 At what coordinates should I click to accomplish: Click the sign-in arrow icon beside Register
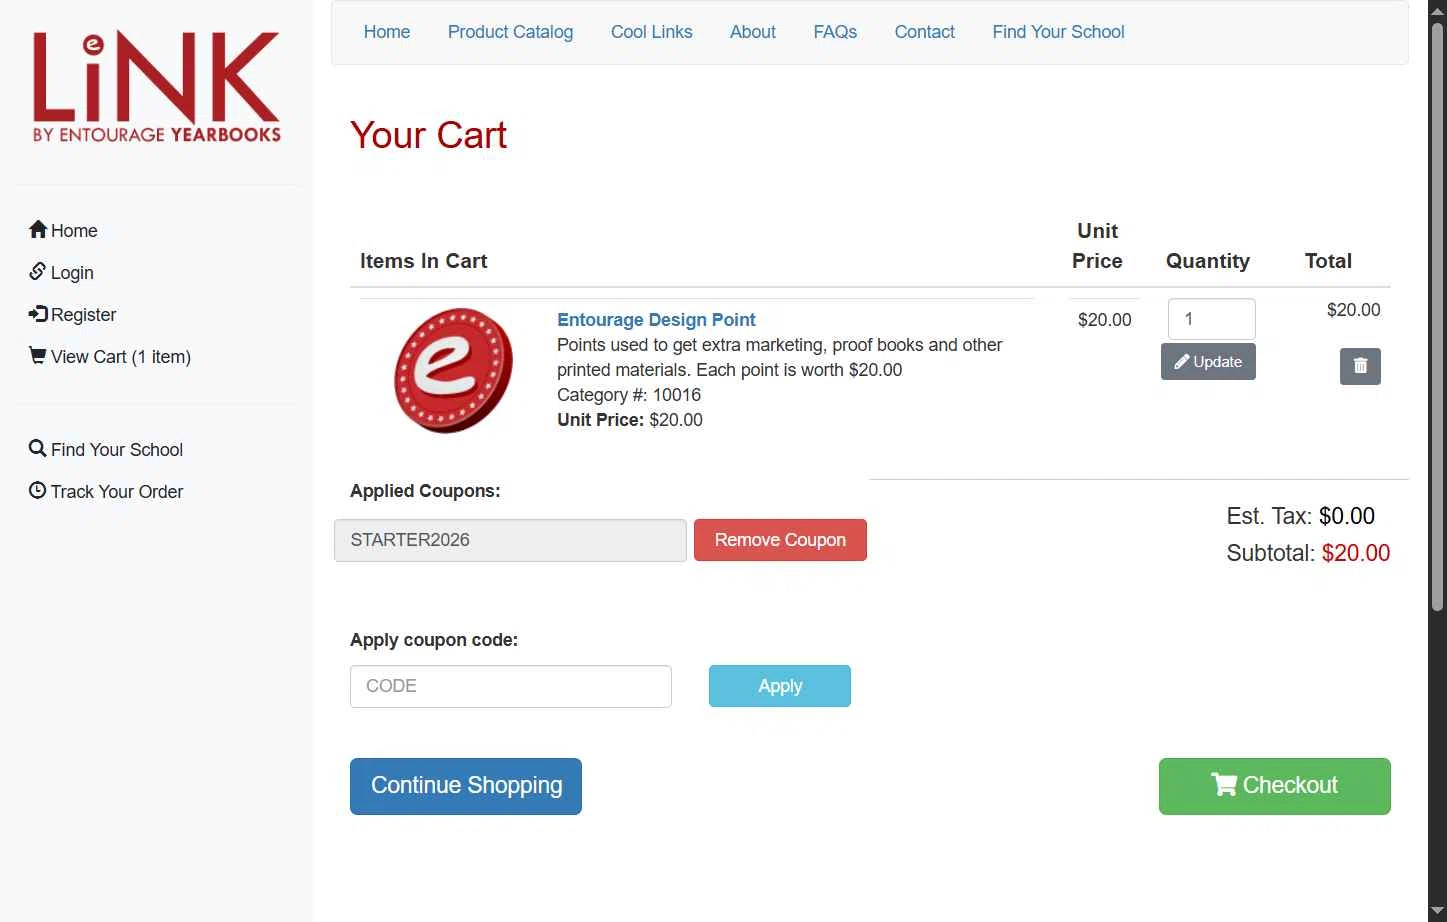coord(38,314)
